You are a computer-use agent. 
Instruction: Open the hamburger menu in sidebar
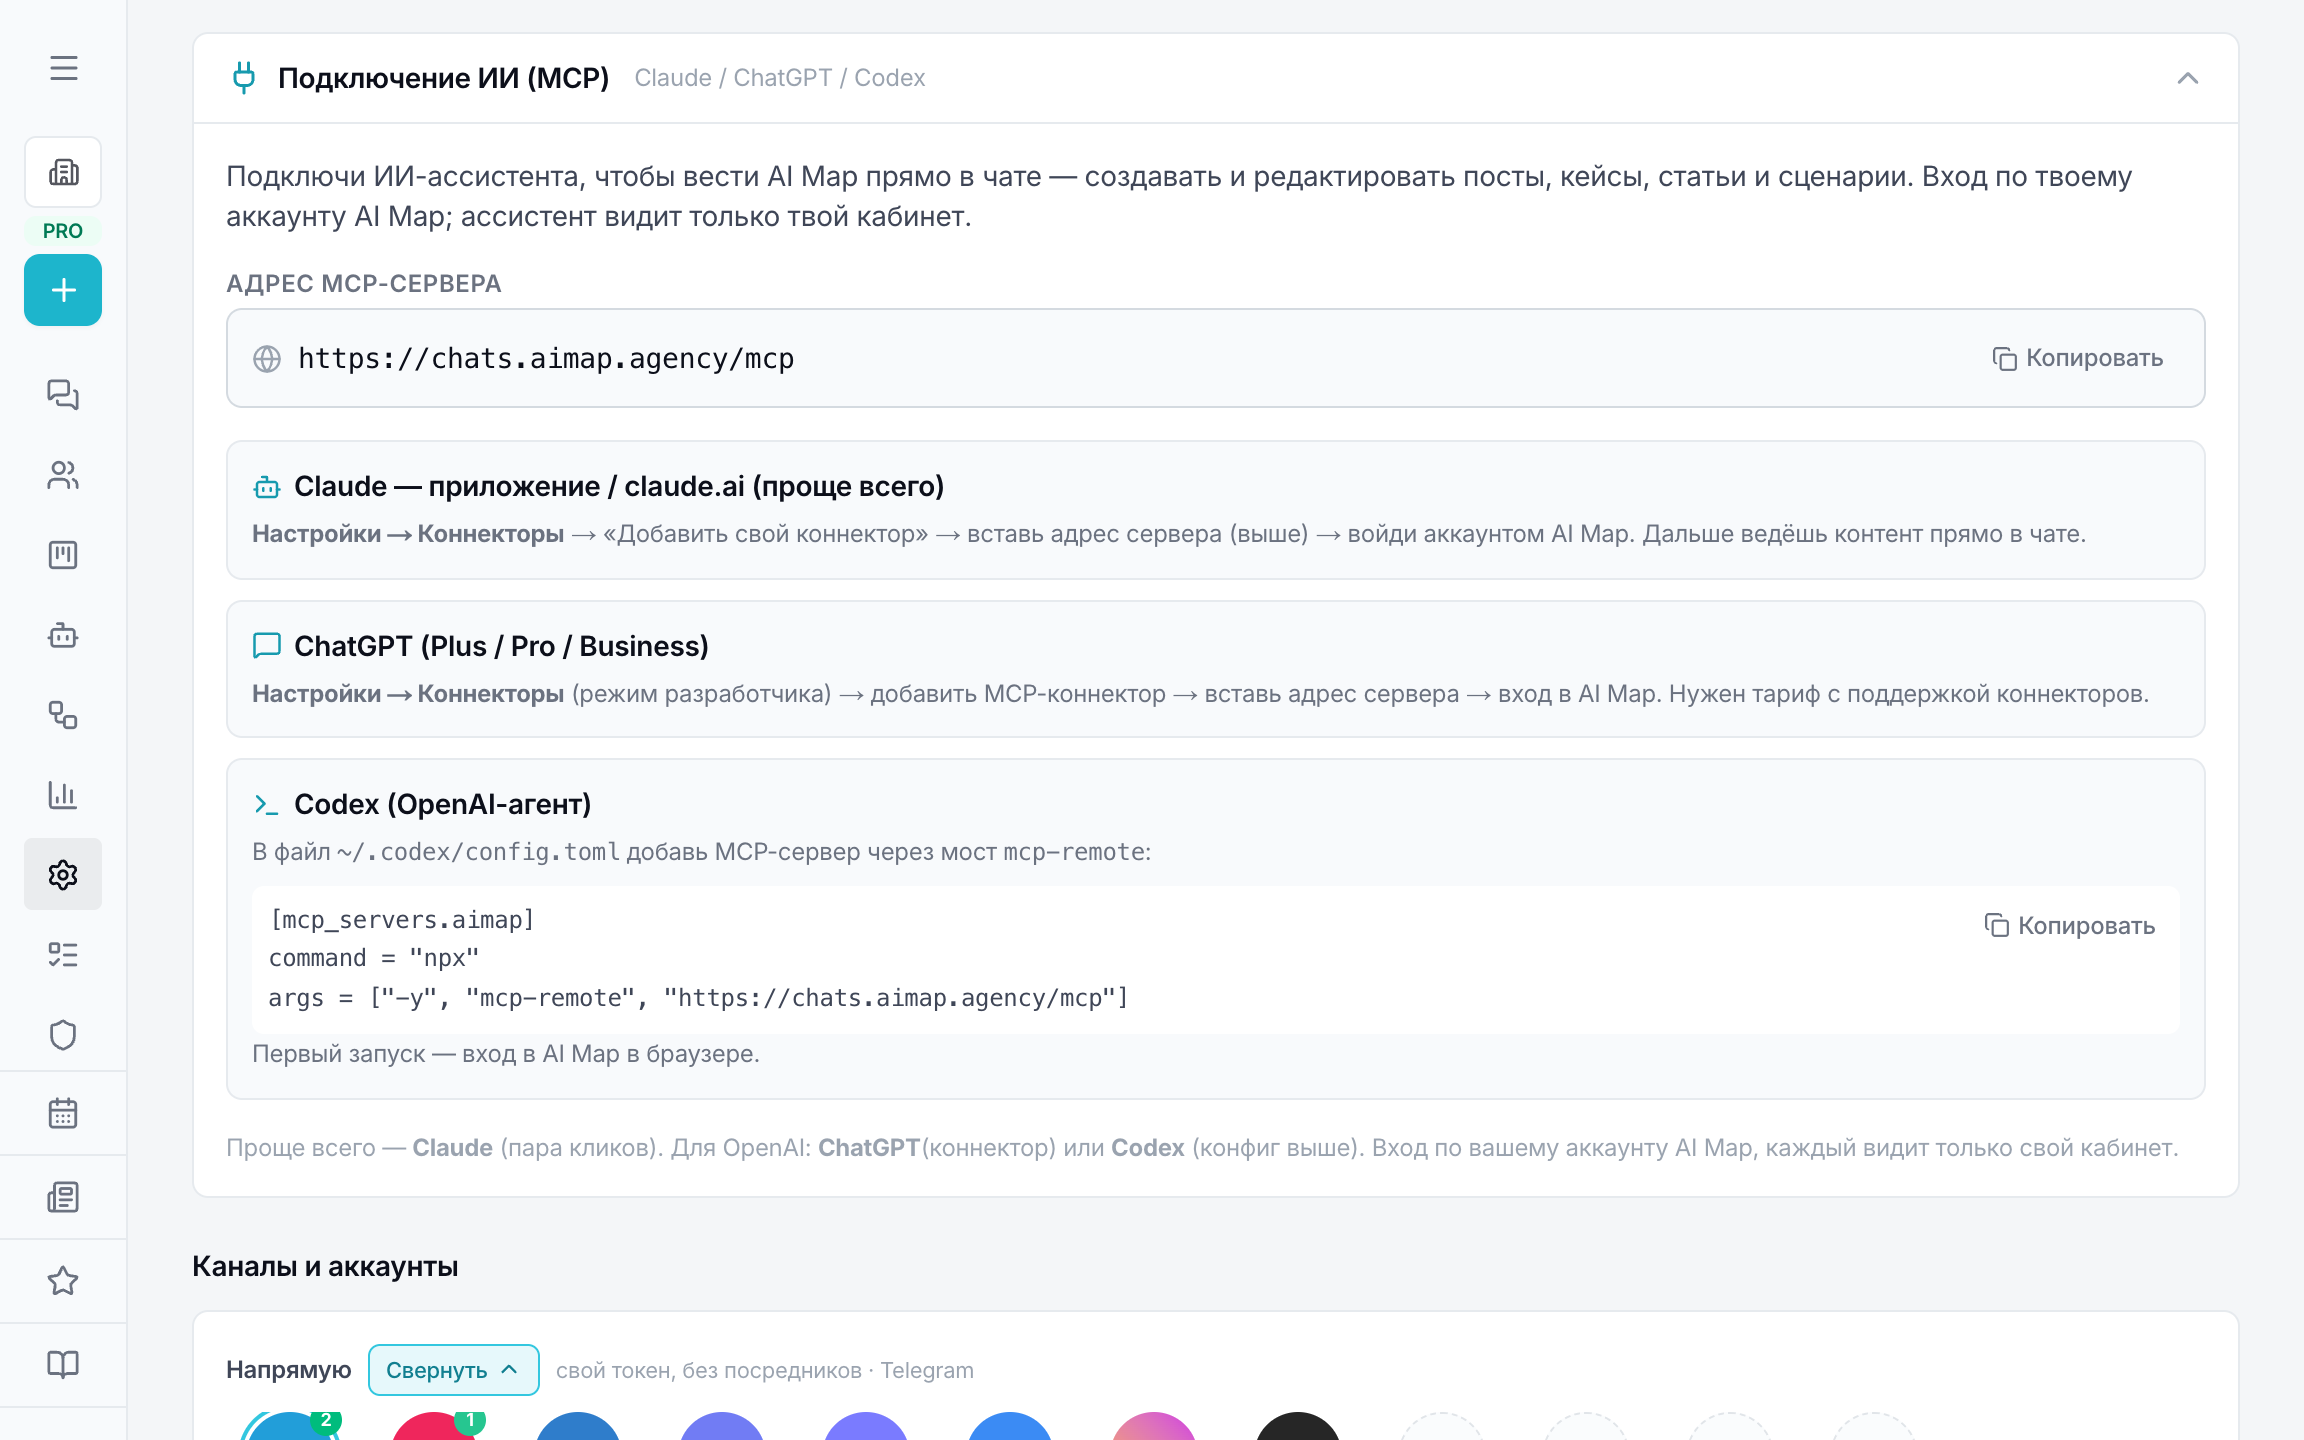coord(63,68)
